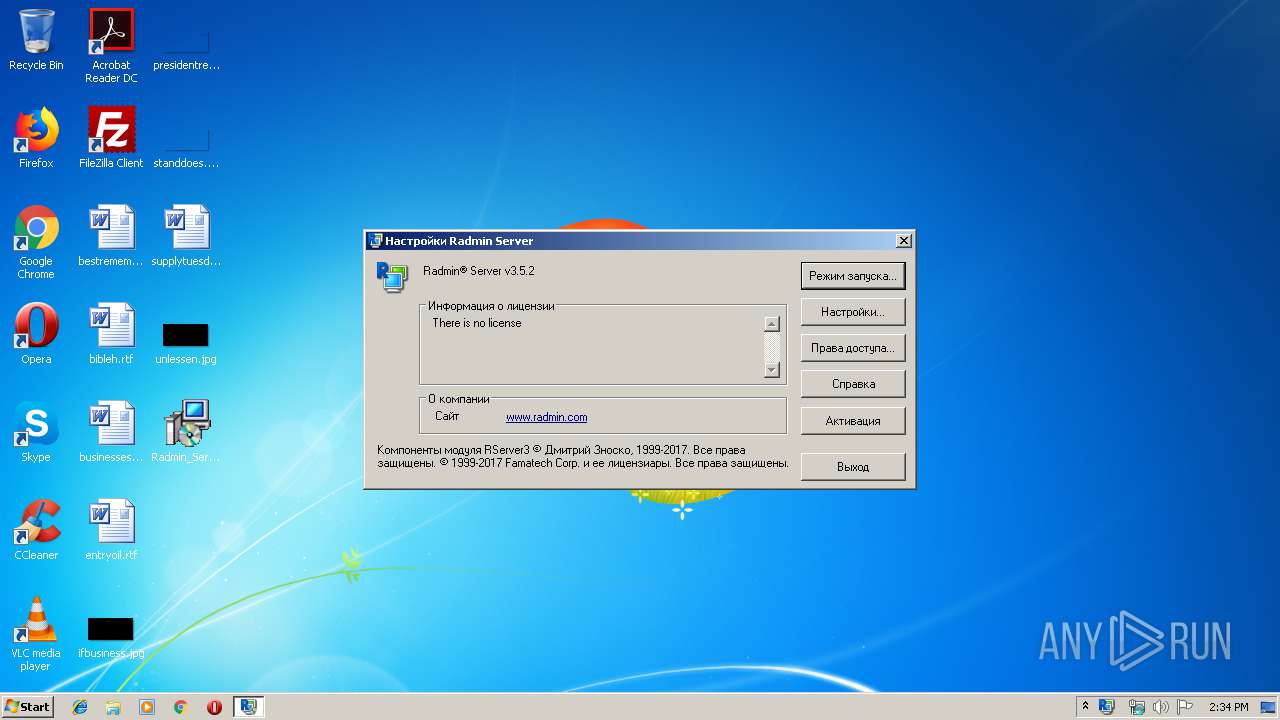Open the Recycle Bin desktop icon

pyautogui.click(x=36, y=40)
